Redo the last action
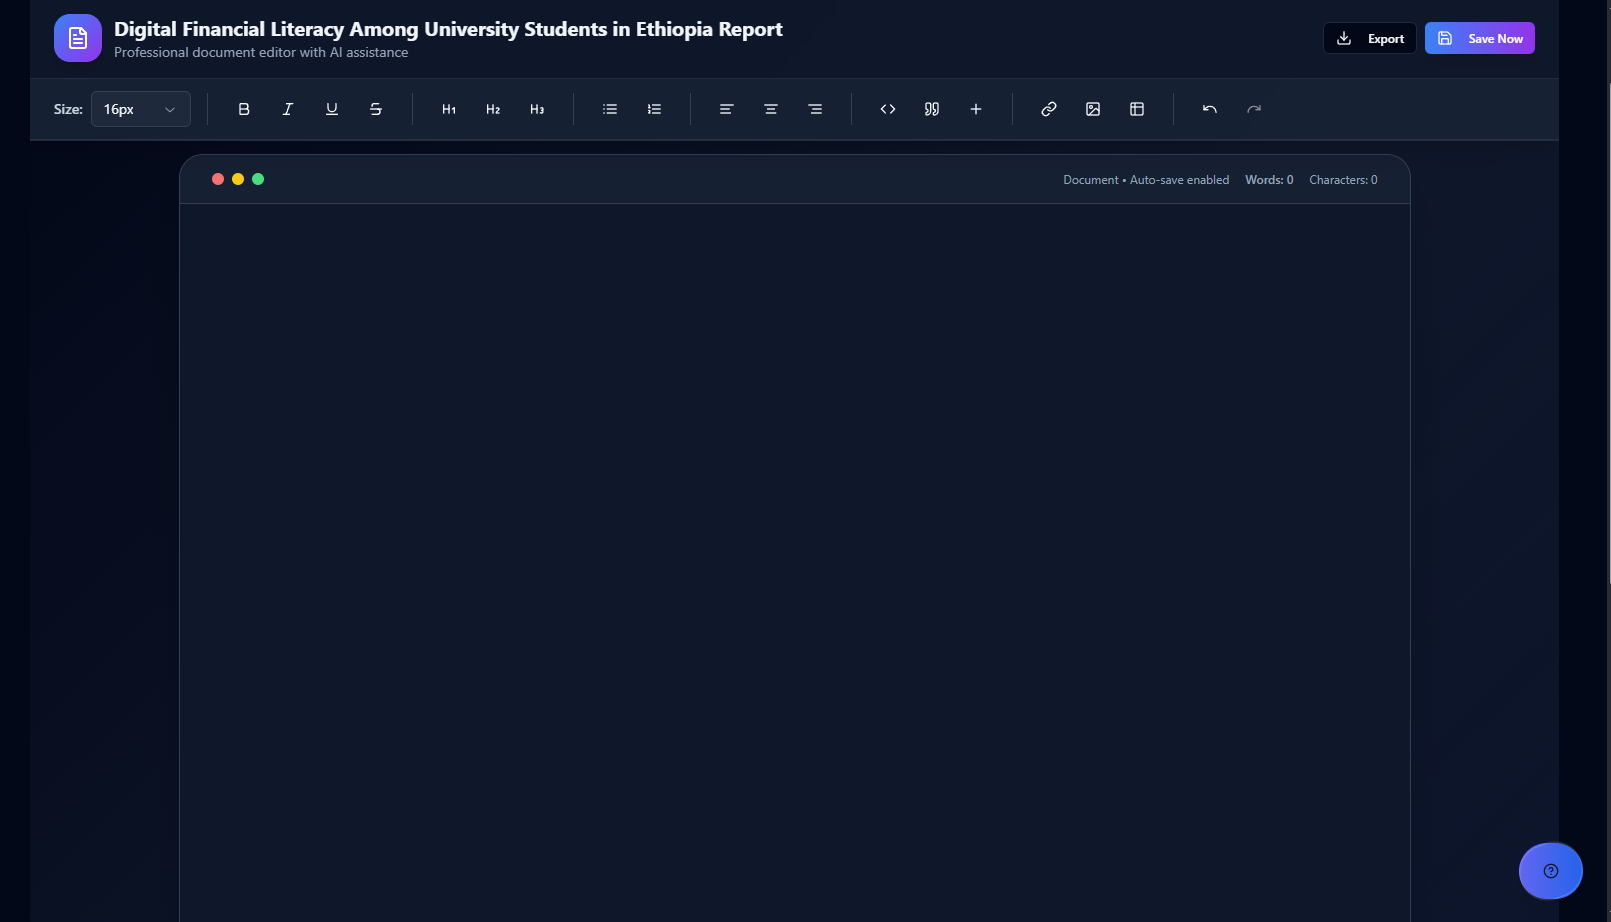 (x=1254, y=109)
